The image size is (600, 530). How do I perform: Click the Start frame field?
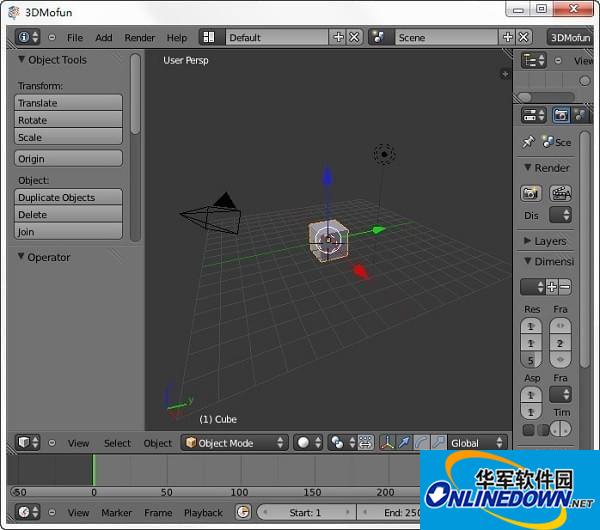304,512
